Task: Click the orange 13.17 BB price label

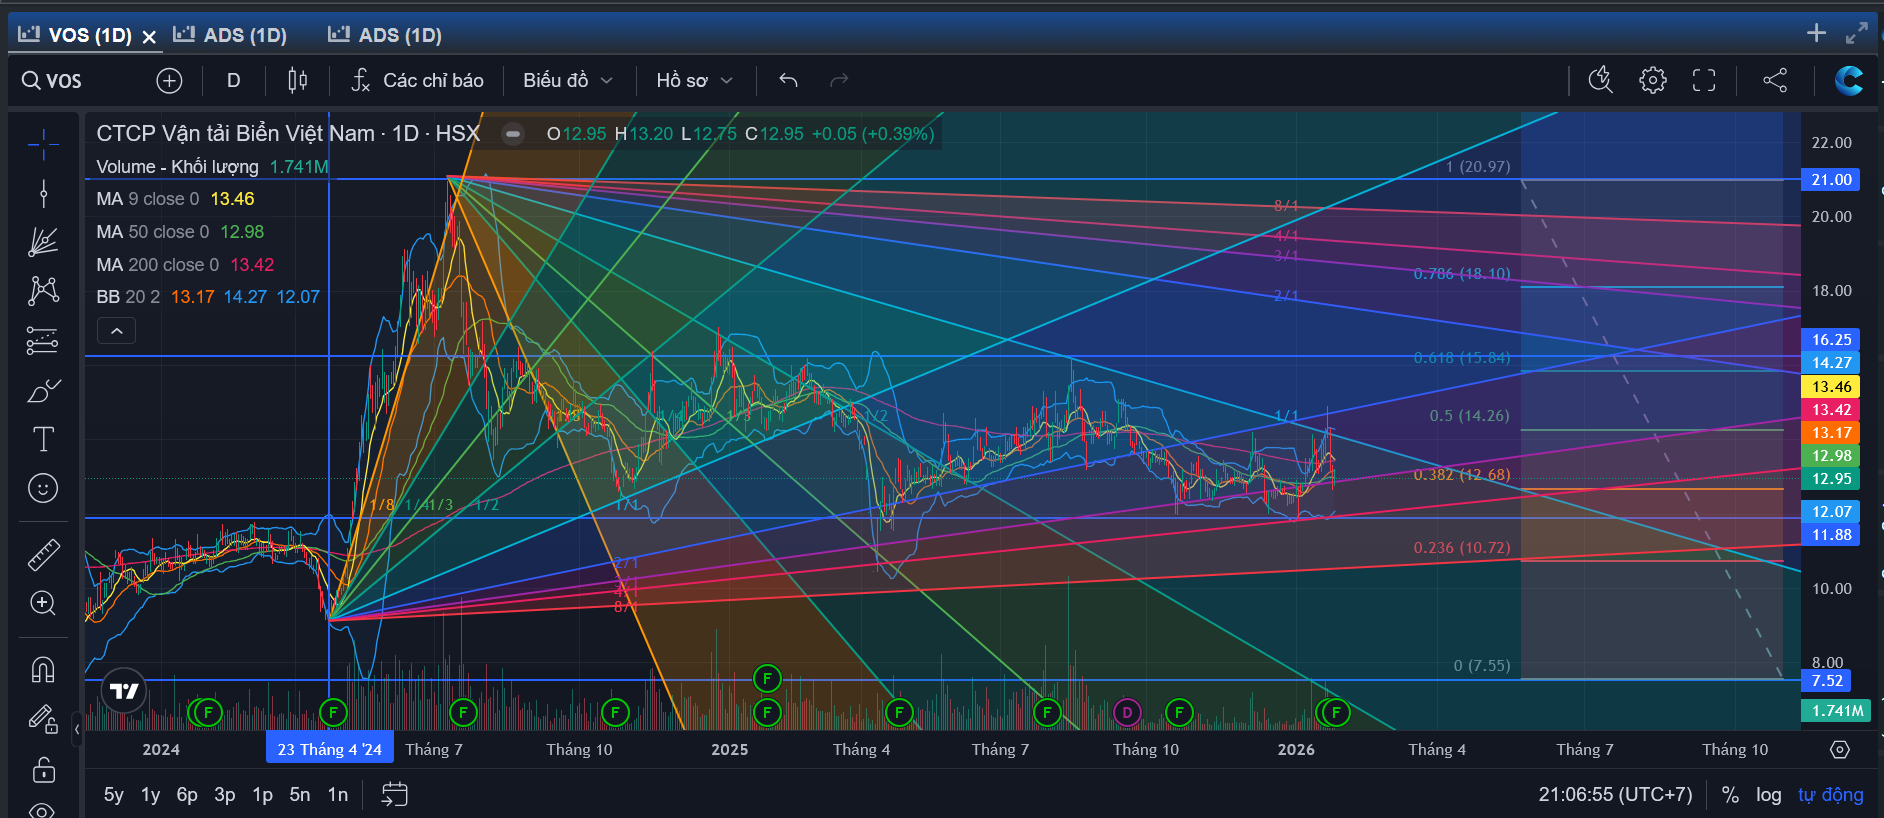Action: click(1831, 433)
